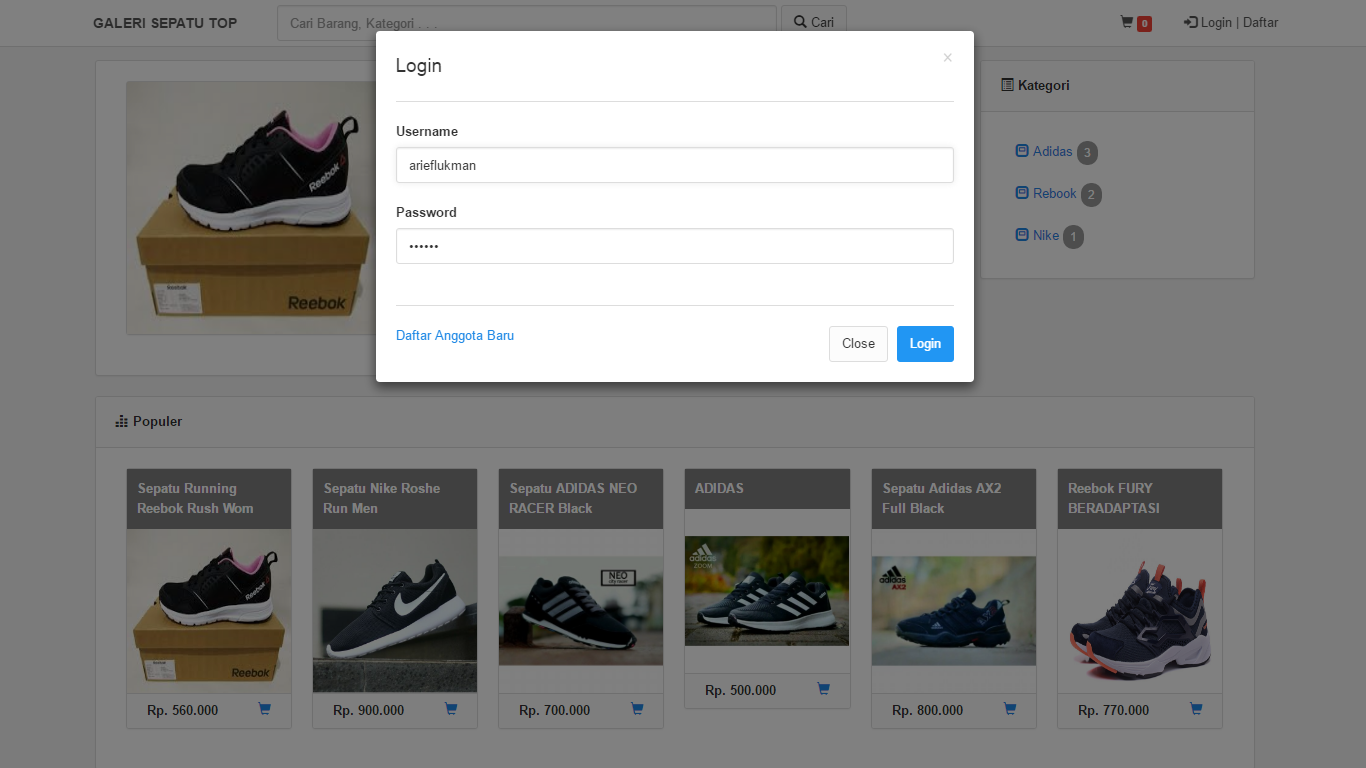Click cart icon under Reebok Rush shoe

[x=265, y=709]
